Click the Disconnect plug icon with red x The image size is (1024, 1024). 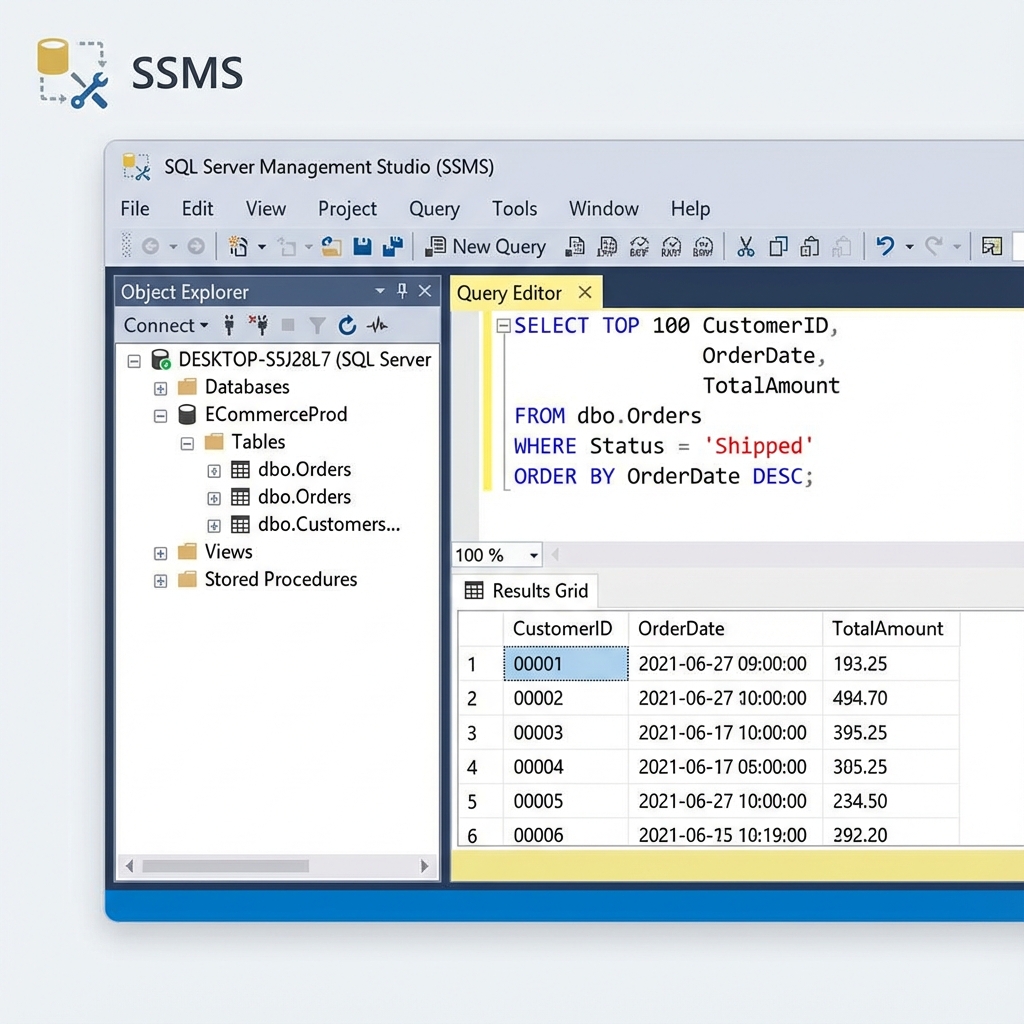[258, 325]
